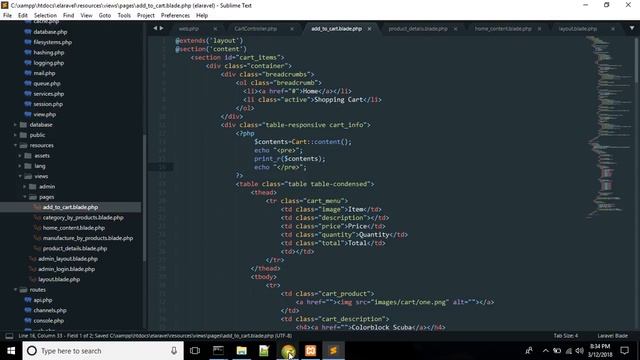Open the Tools menu

(124, 16)
